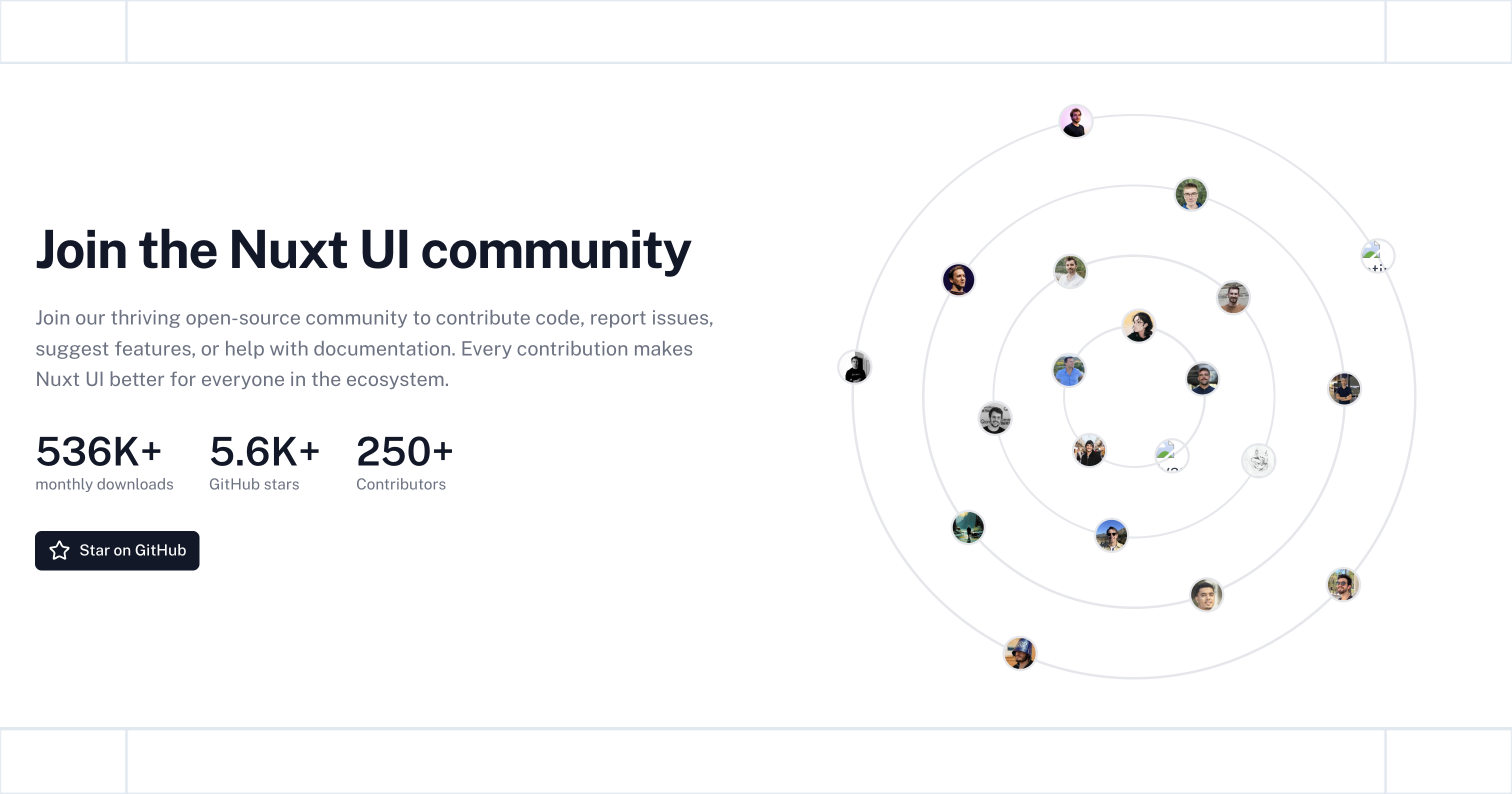Click the broken image avatar on outermost ring

pos(1378,257)
